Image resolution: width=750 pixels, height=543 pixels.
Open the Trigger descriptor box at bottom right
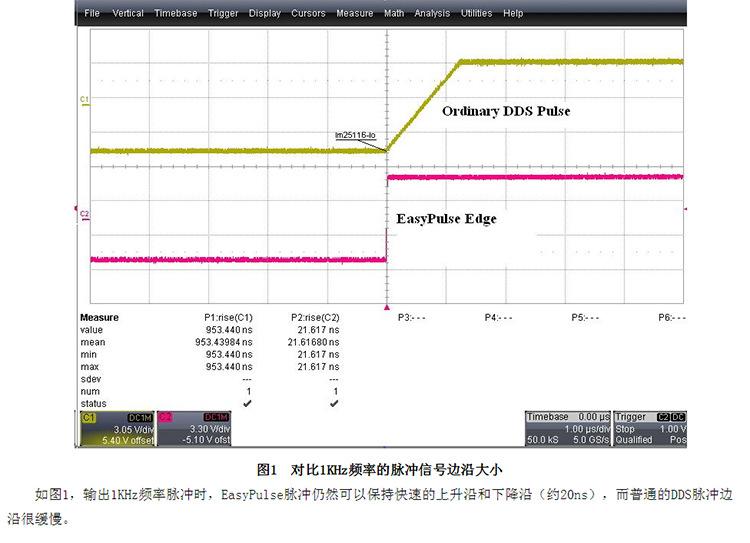648,428
